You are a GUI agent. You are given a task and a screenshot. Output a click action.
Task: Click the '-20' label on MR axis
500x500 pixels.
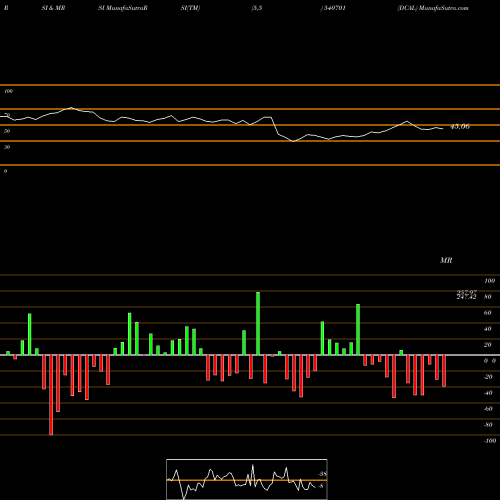click(x=488, y=377)
